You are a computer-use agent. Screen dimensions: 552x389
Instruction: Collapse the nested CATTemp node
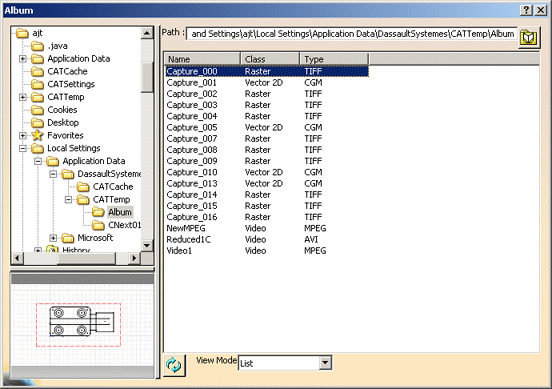68,200
